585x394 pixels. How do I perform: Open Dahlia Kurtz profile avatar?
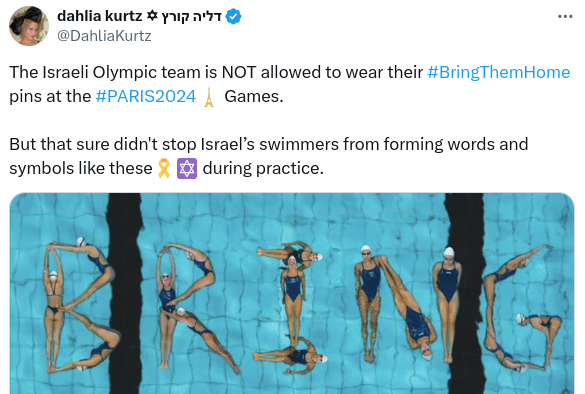[x=29, y=26]
